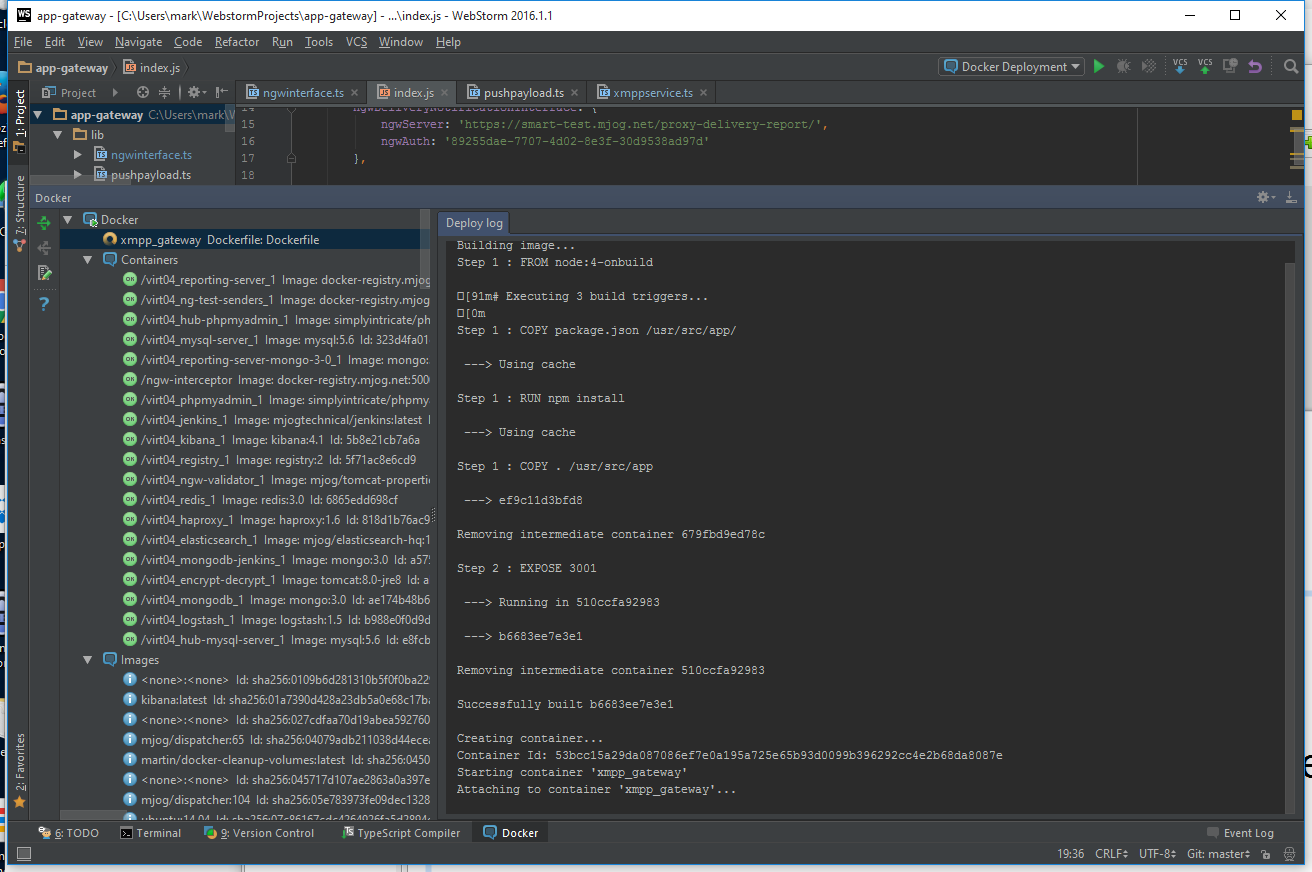
Task: Run the Docker Deployment configuration
Action: tap(1099, 67)
